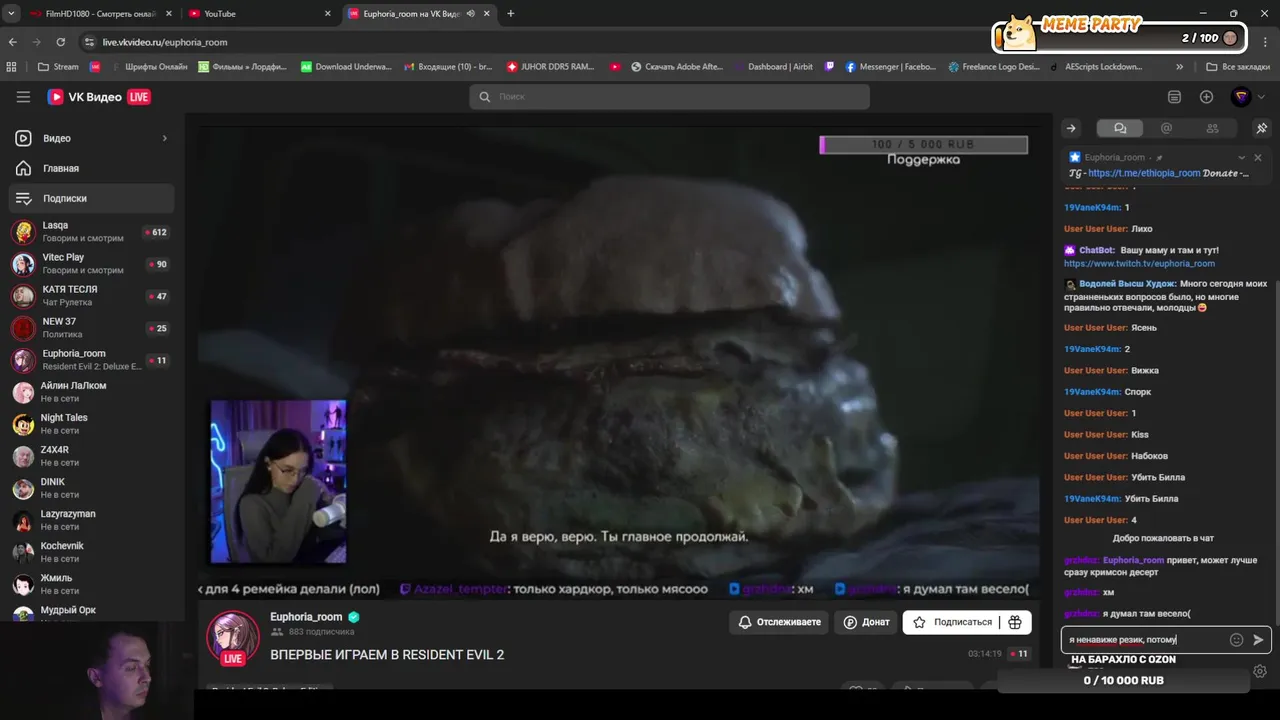Open the Мудрый Орк channel
Image resolution: width=1280 pixels, height=720 pixels.
pyautogui.click(x=91, y=612)
